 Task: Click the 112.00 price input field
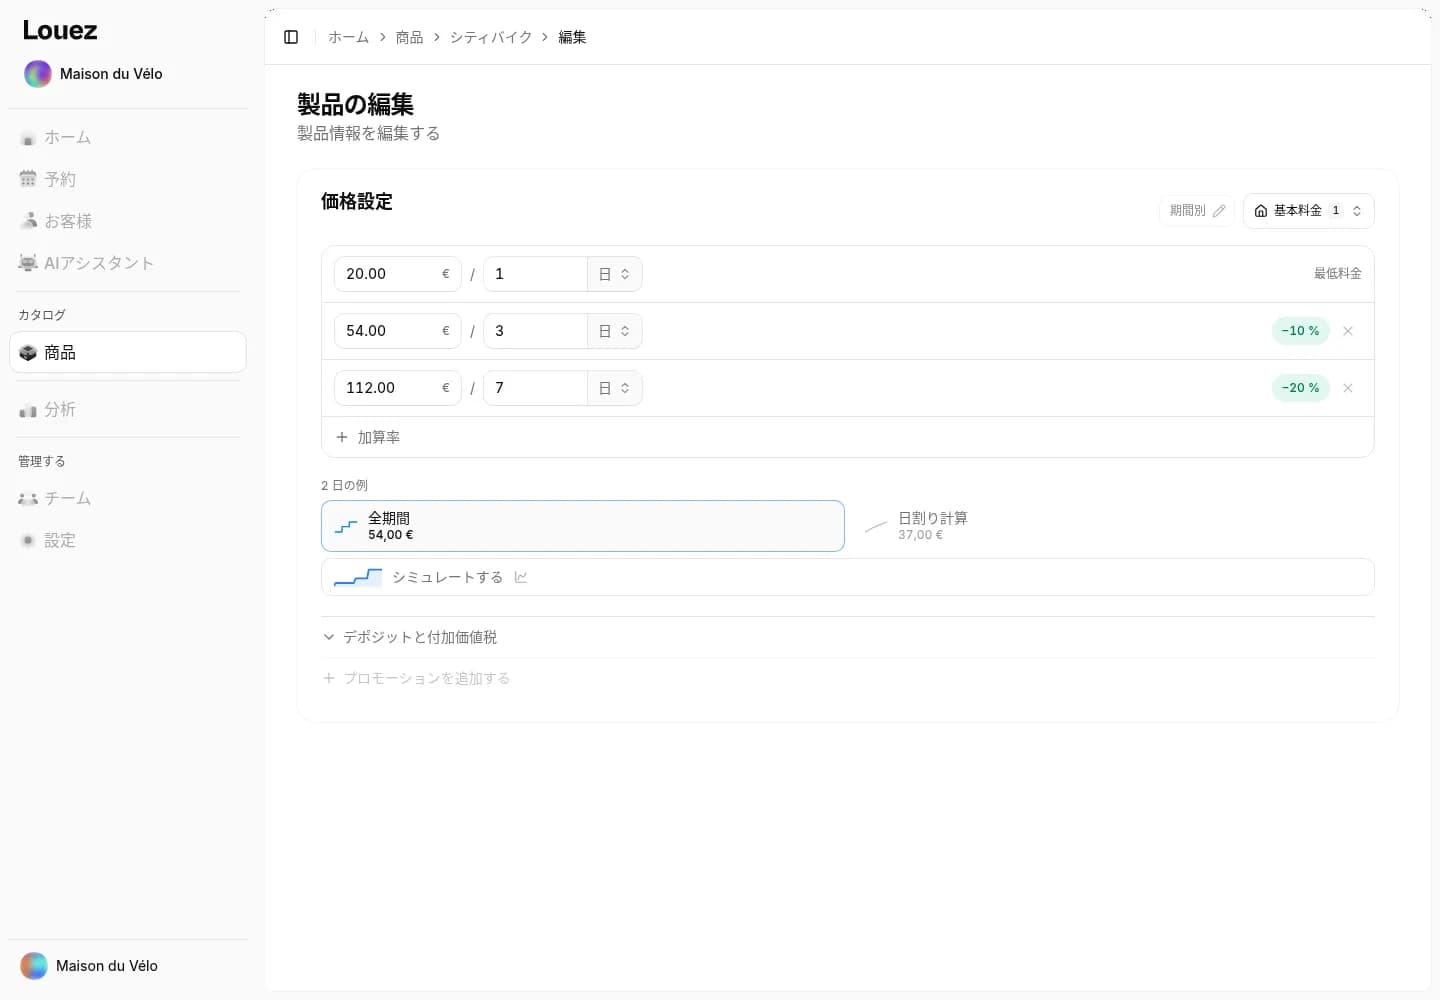[398, 388]
